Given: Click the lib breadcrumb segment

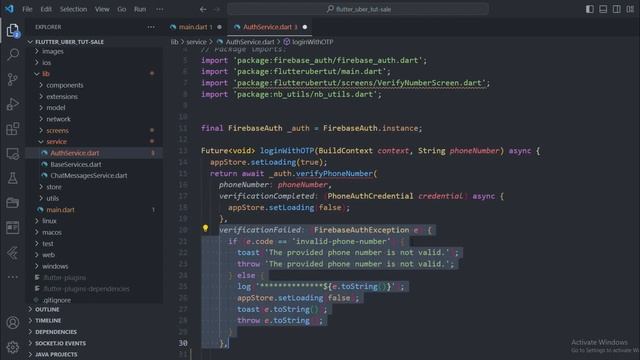Looking at the screenshot, I should pos(174,42).
